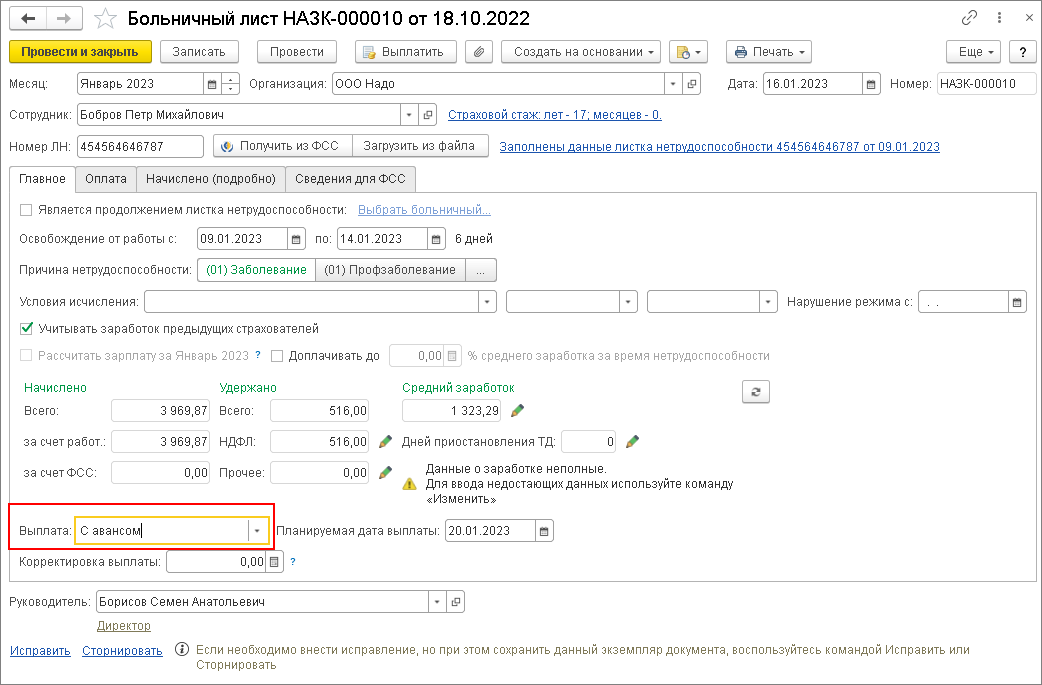Viewport: 1042px width, 685px height.
Task: Switch to the Оплата tab
Action: 105,179
